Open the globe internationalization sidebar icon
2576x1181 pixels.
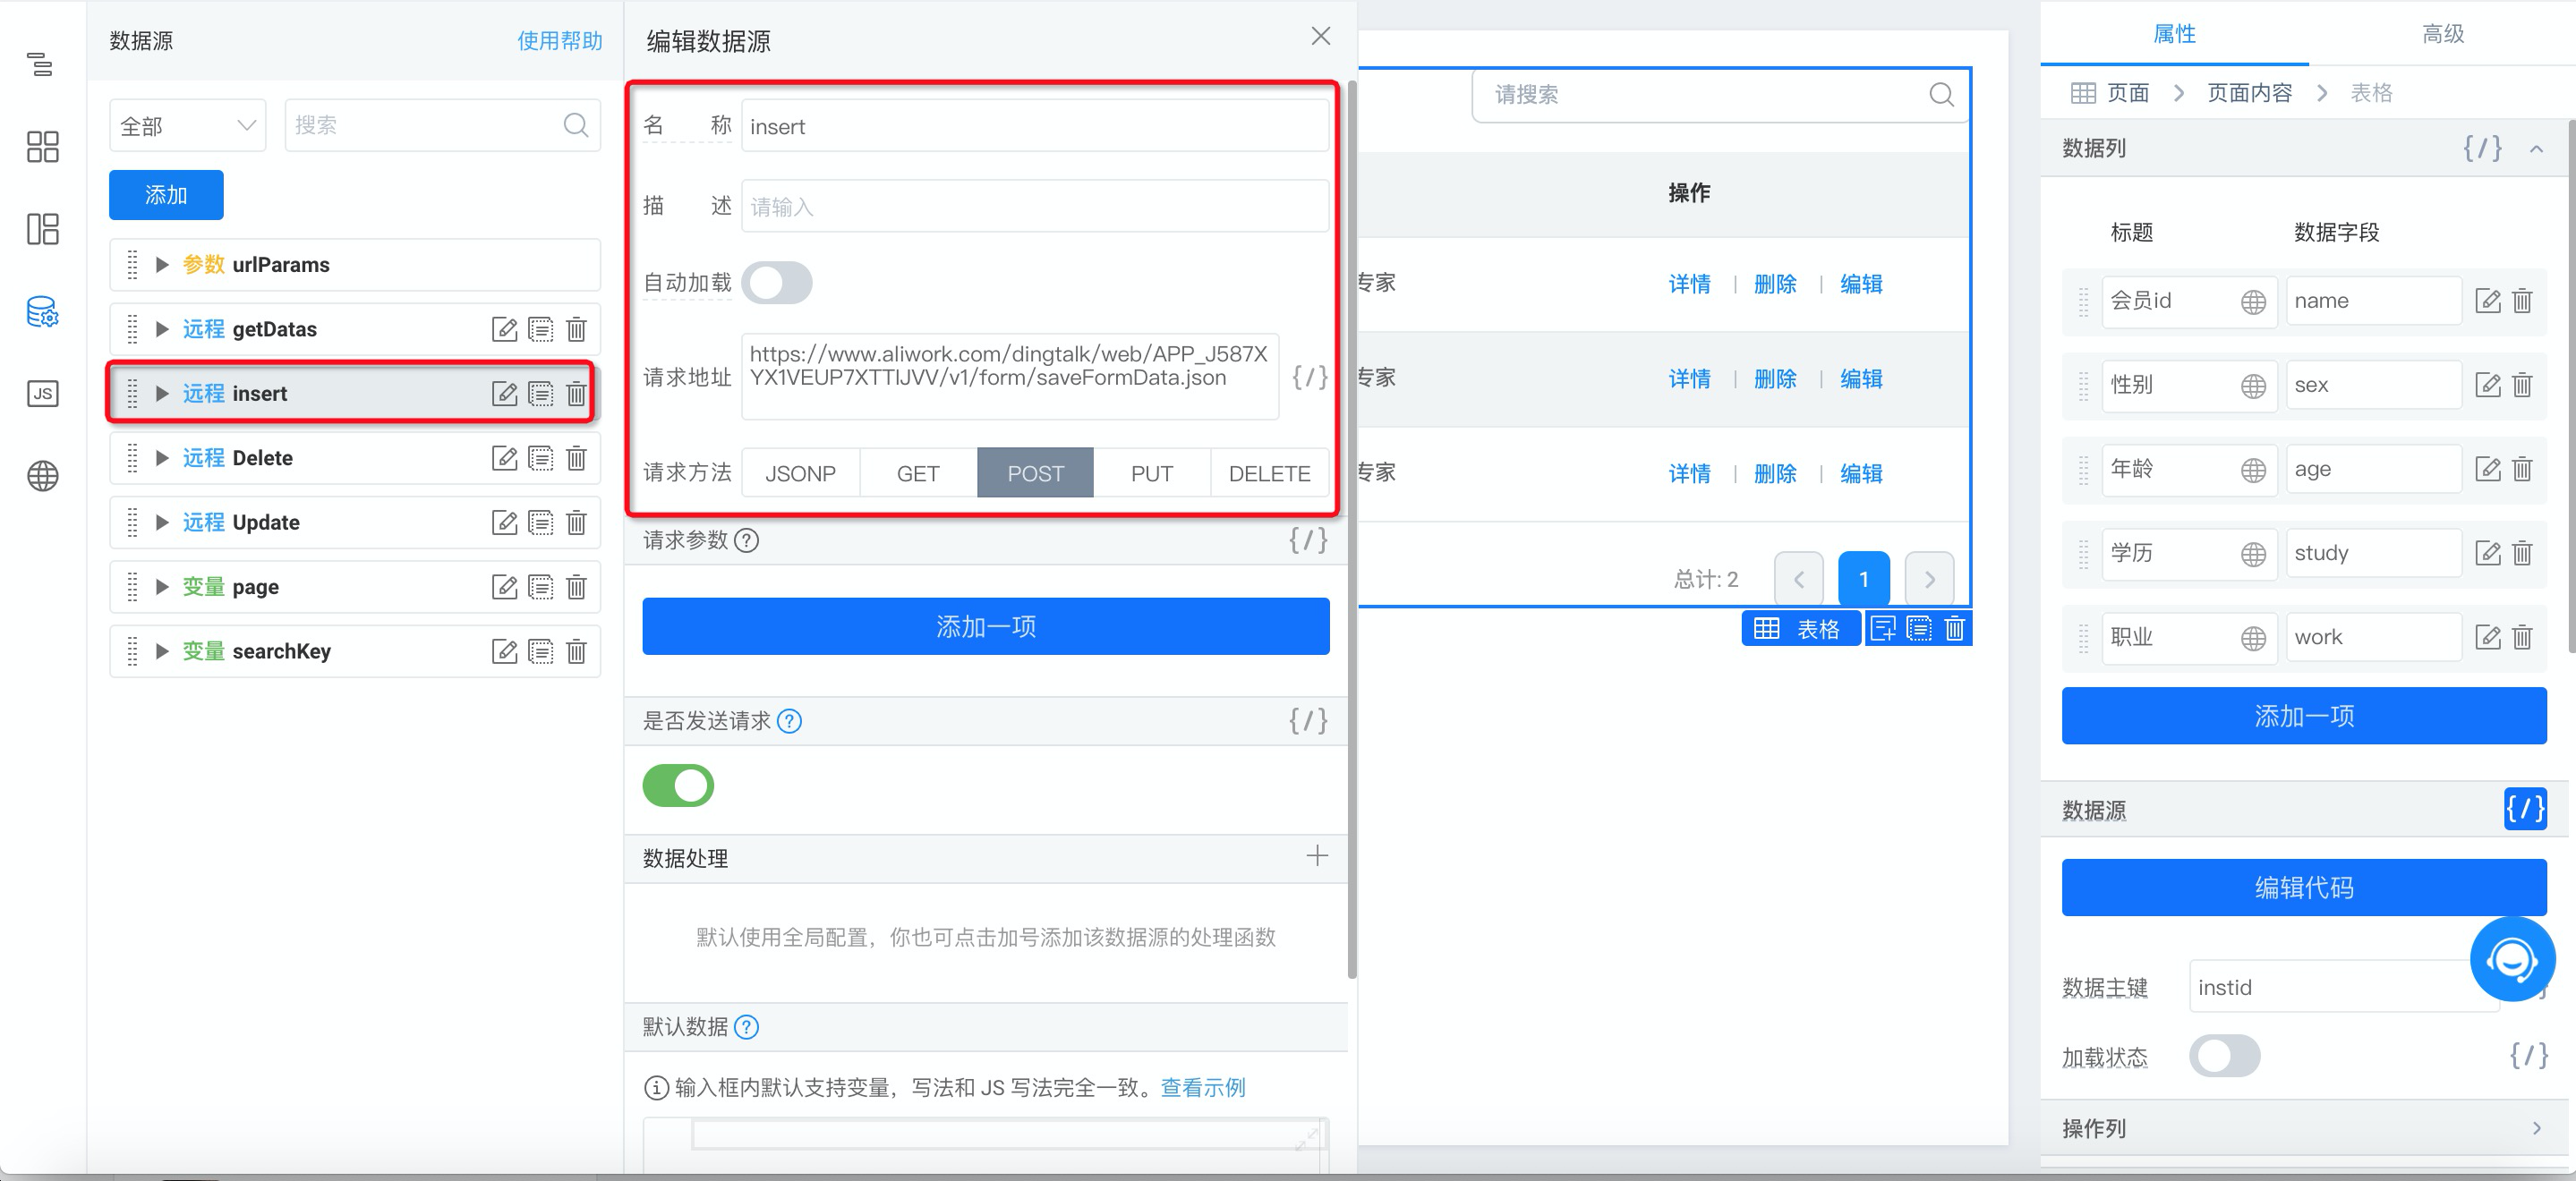tap(42, 475)
